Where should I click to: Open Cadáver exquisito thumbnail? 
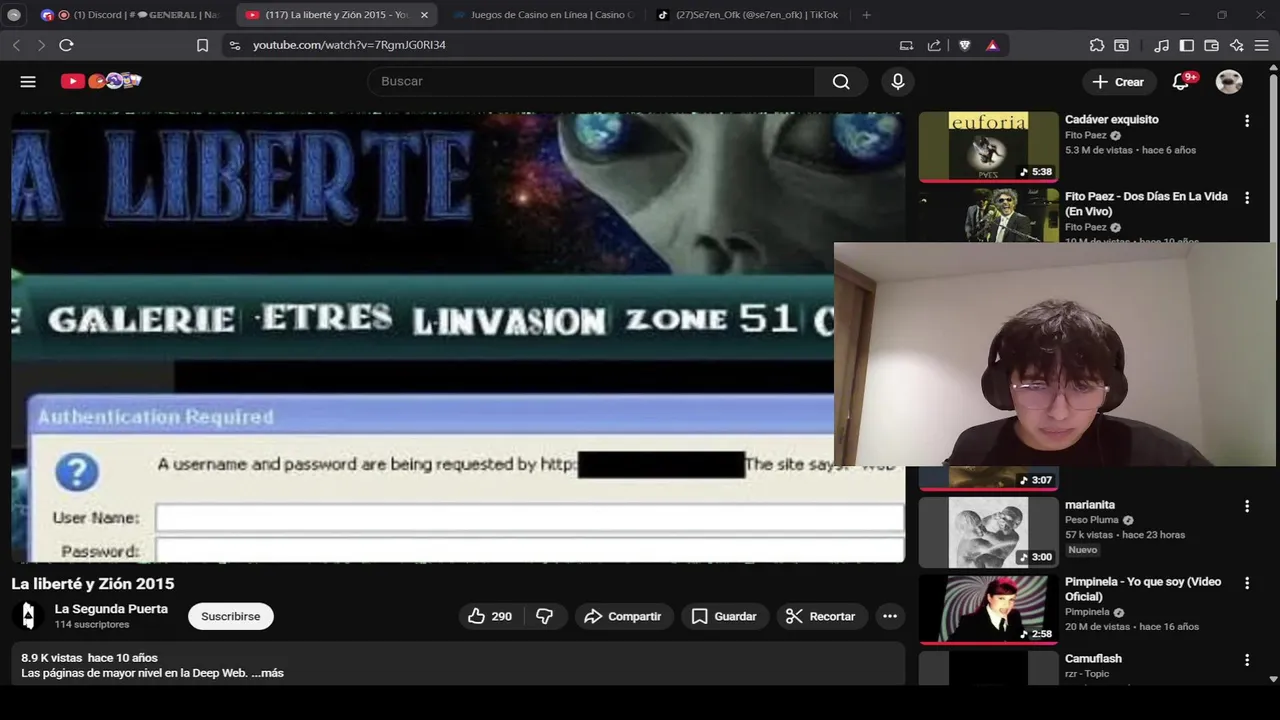(x=988, y=146)
